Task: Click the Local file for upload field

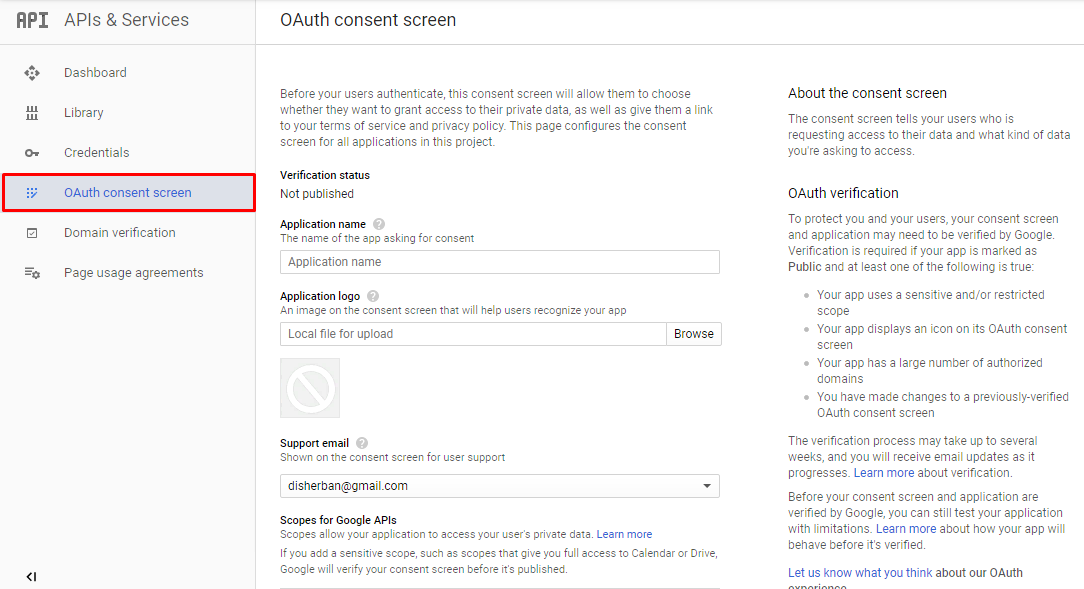Action: [x=473, y=334]
